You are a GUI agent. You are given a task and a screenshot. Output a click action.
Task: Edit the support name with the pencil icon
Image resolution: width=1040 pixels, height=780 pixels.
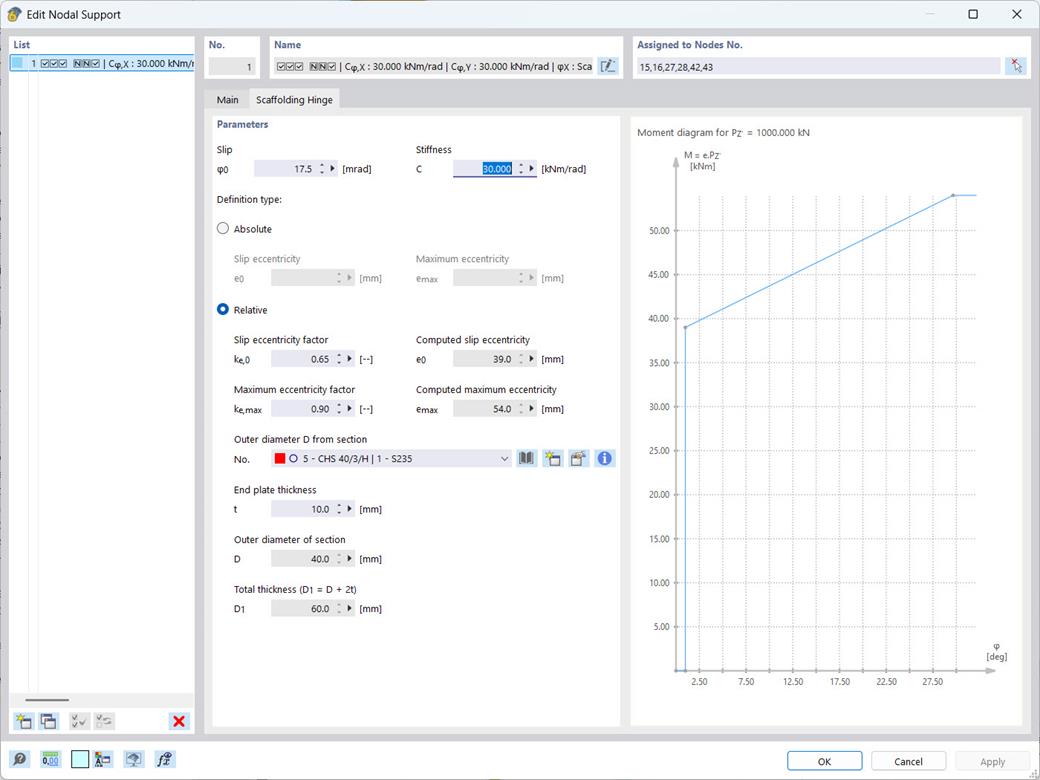[x=608, y=65]
